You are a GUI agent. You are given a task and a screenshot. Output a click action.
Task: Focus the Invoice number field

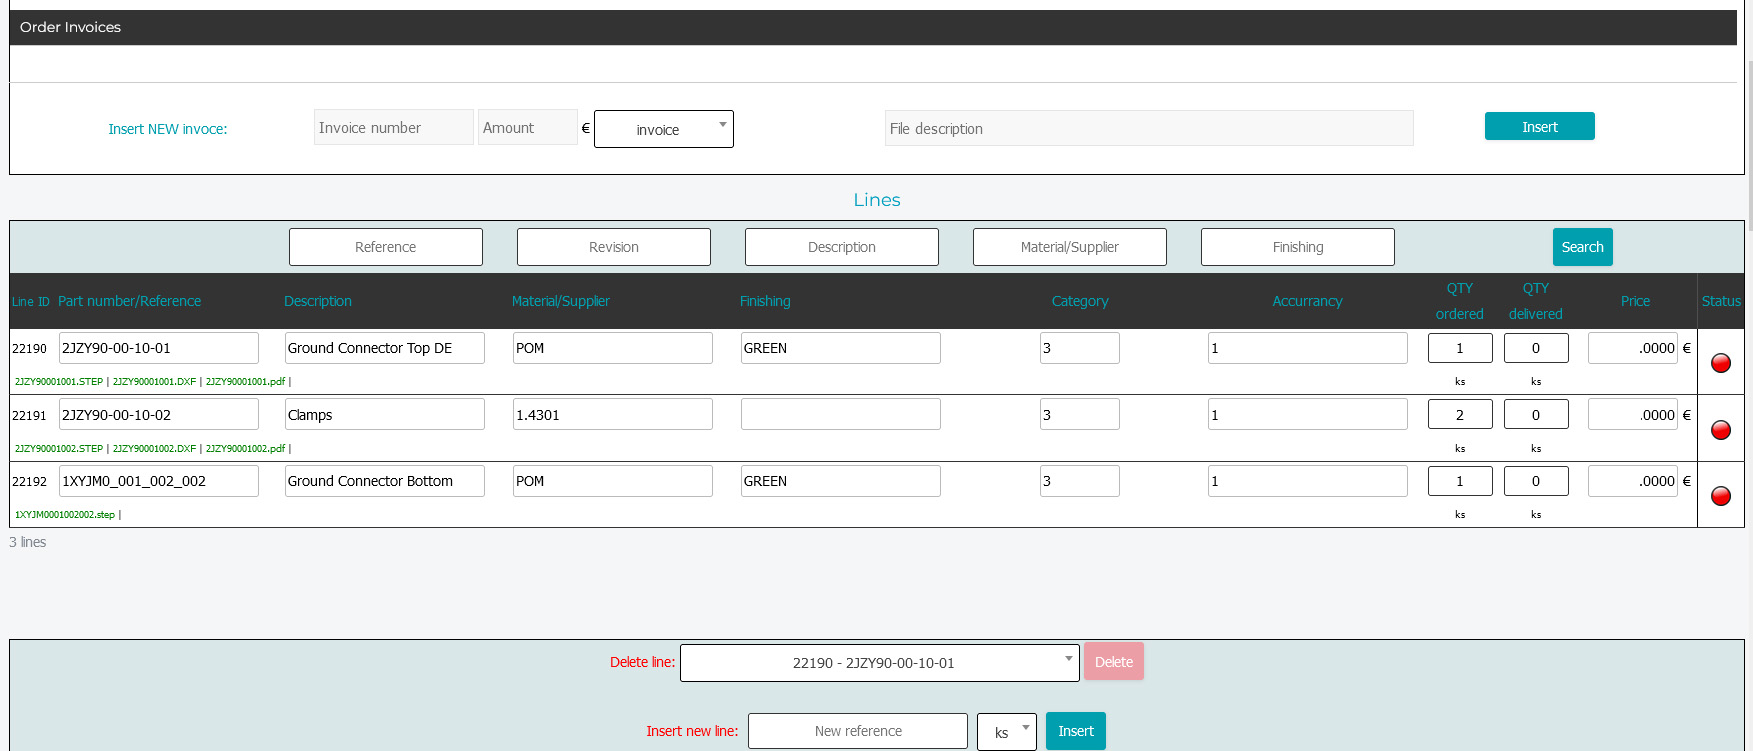pyautogui.click(x=393, y=128)
